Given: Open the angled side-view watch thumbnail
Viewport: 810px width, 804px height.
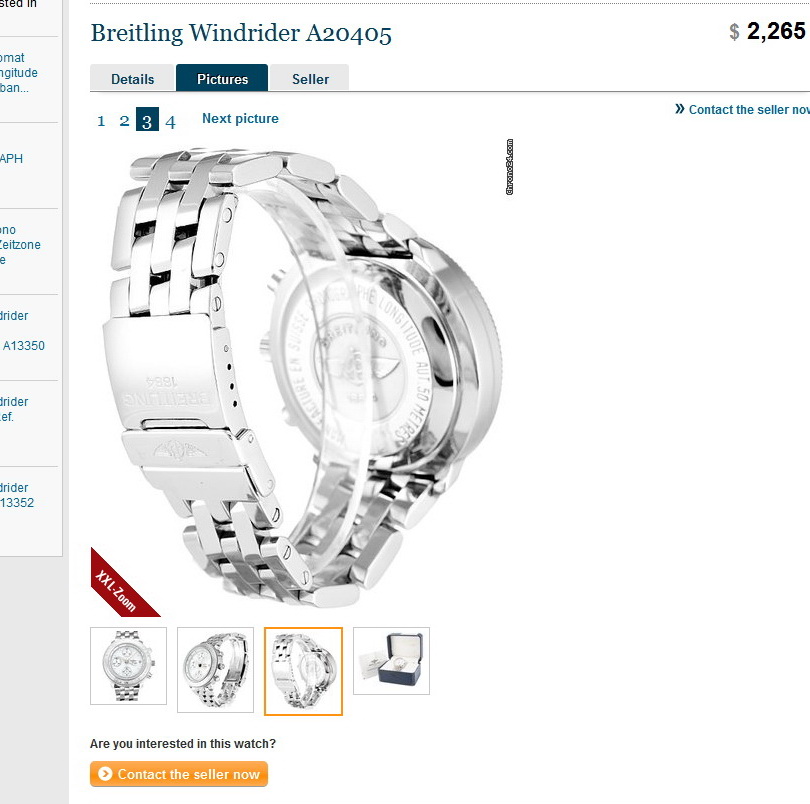Looking at the screenshot, I should (x=215, y=670).
